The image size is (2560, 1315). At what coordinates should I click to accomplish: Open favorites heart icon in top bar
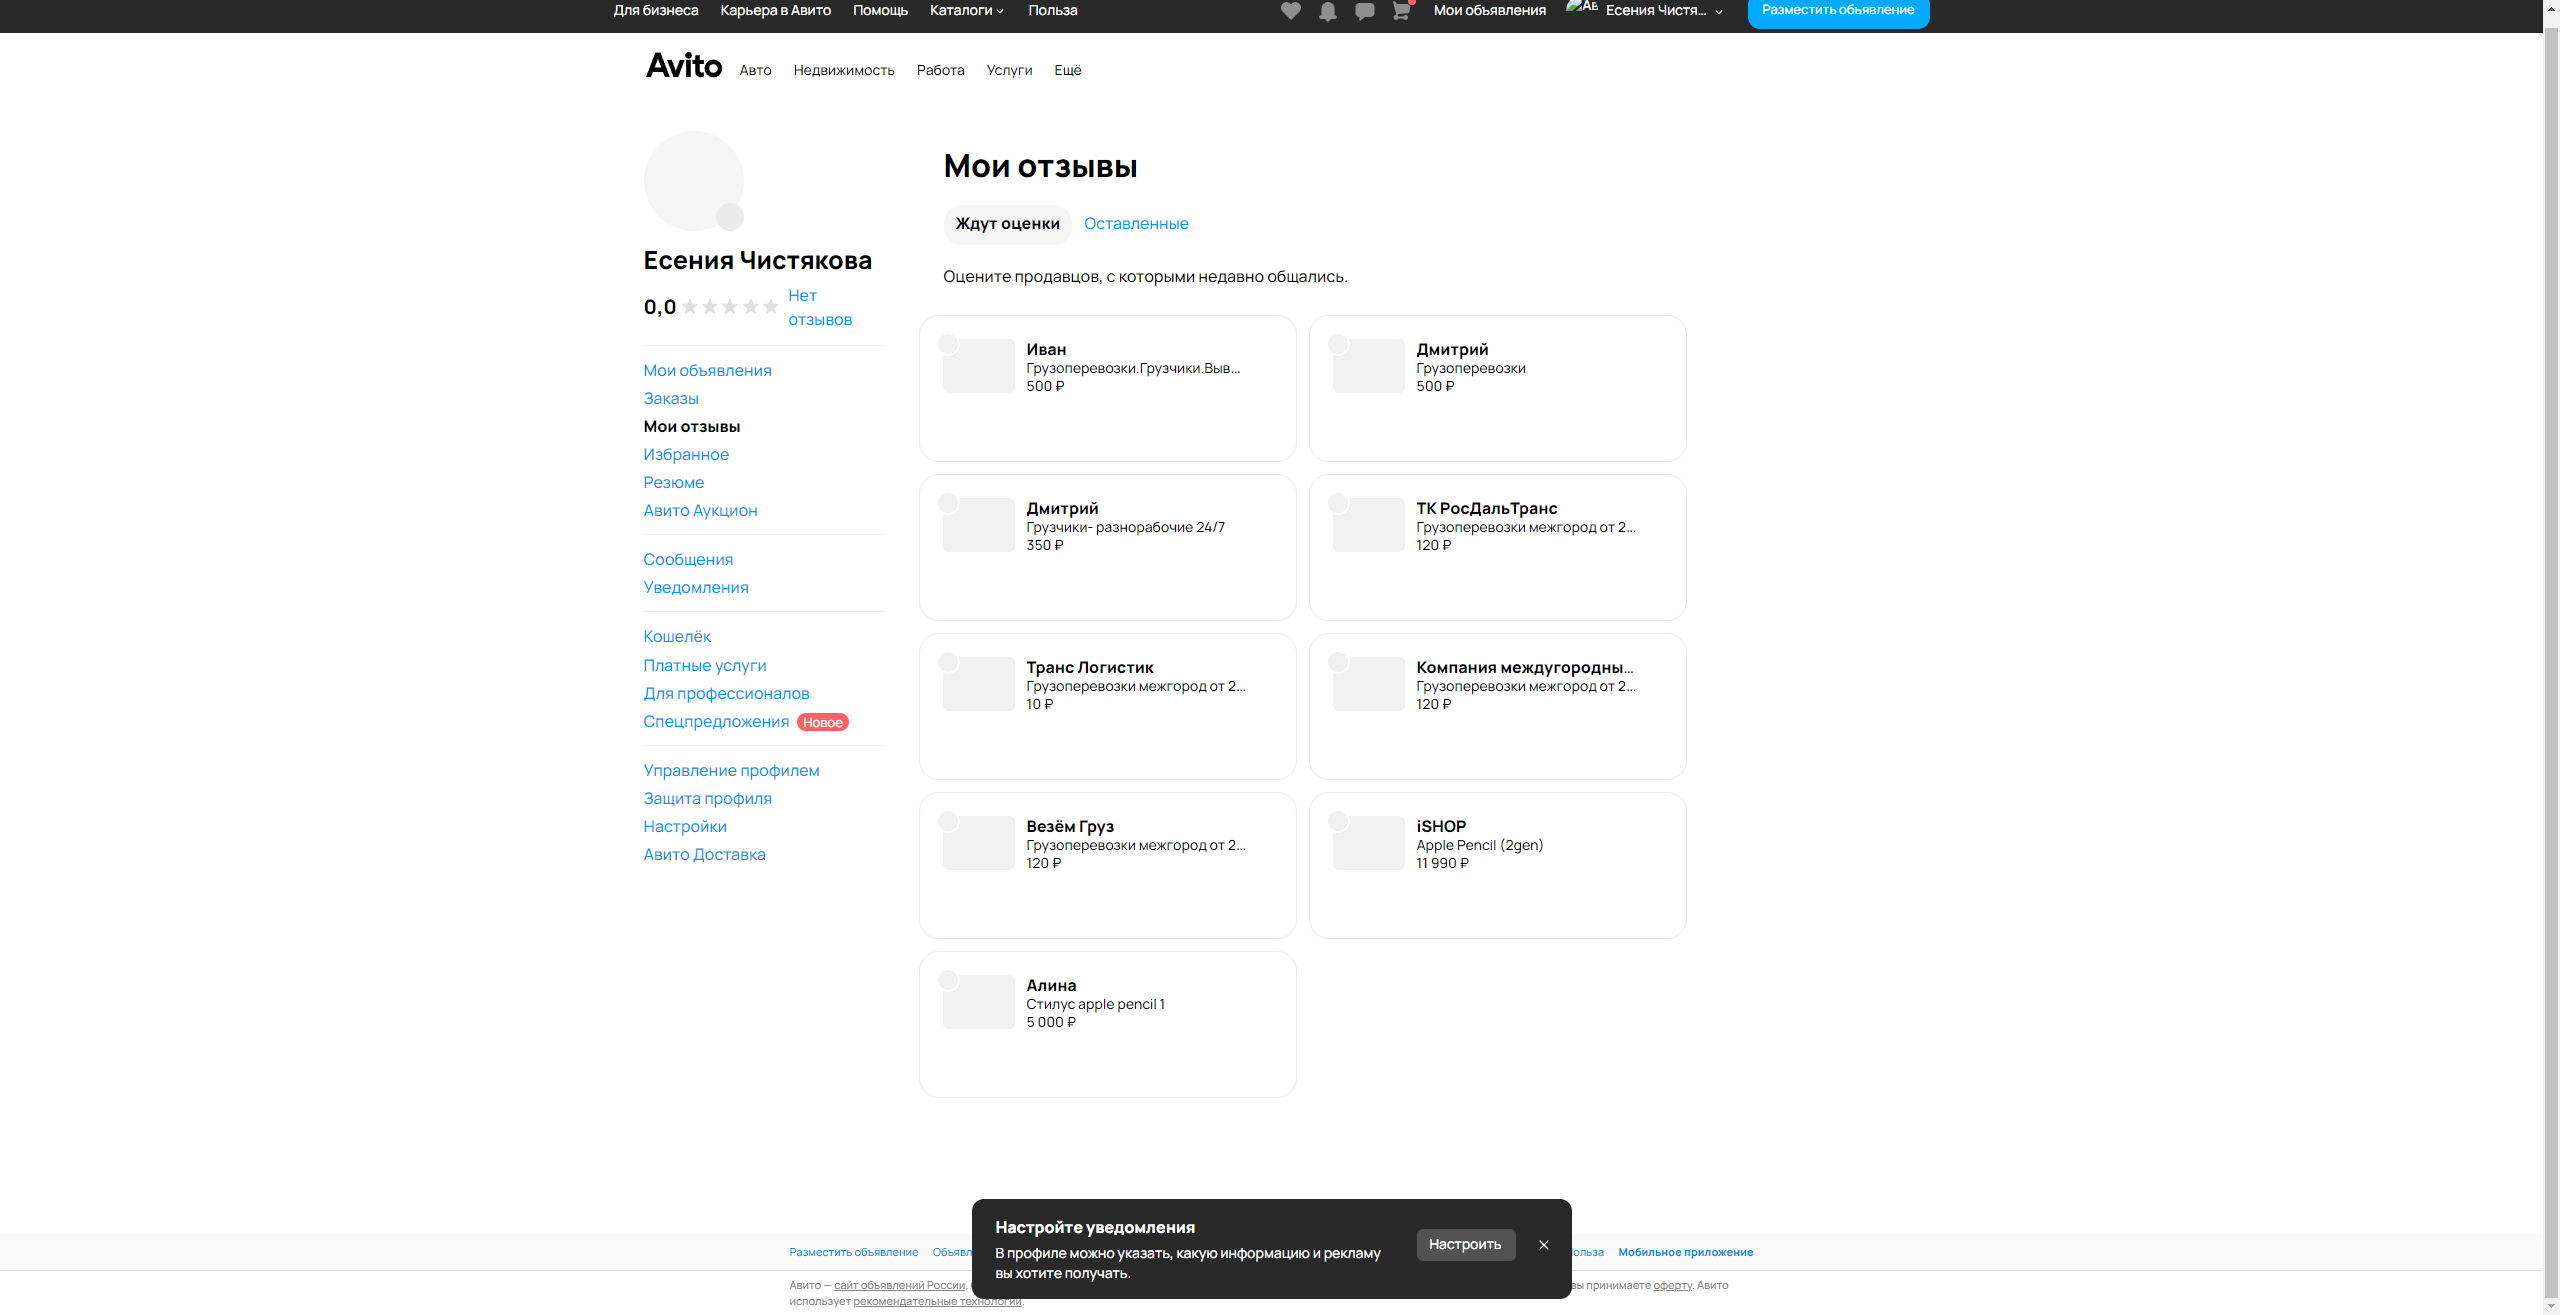click(1290, 11)
